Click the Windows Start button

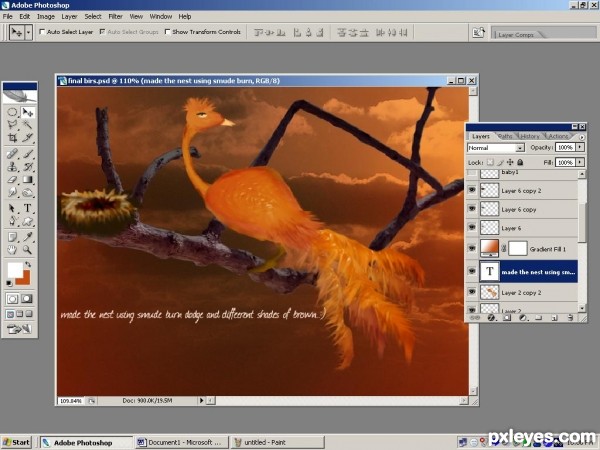tap(16, 443)
